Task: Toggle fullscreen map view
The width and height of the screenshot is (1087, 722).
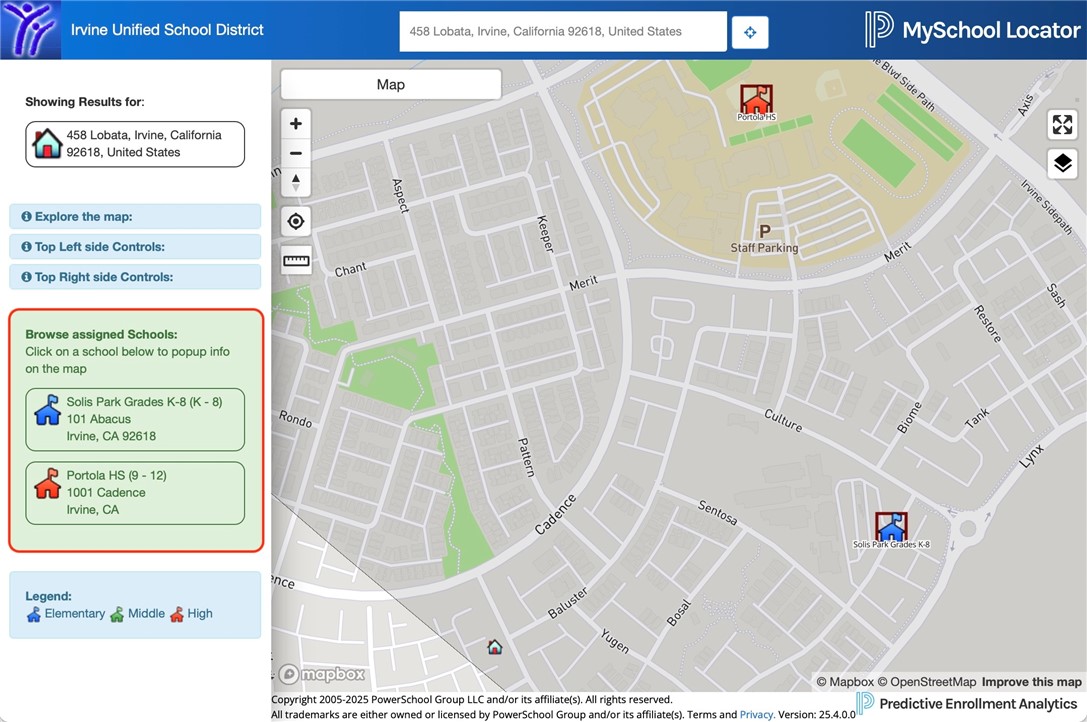Action: (x=1062, y=125)
